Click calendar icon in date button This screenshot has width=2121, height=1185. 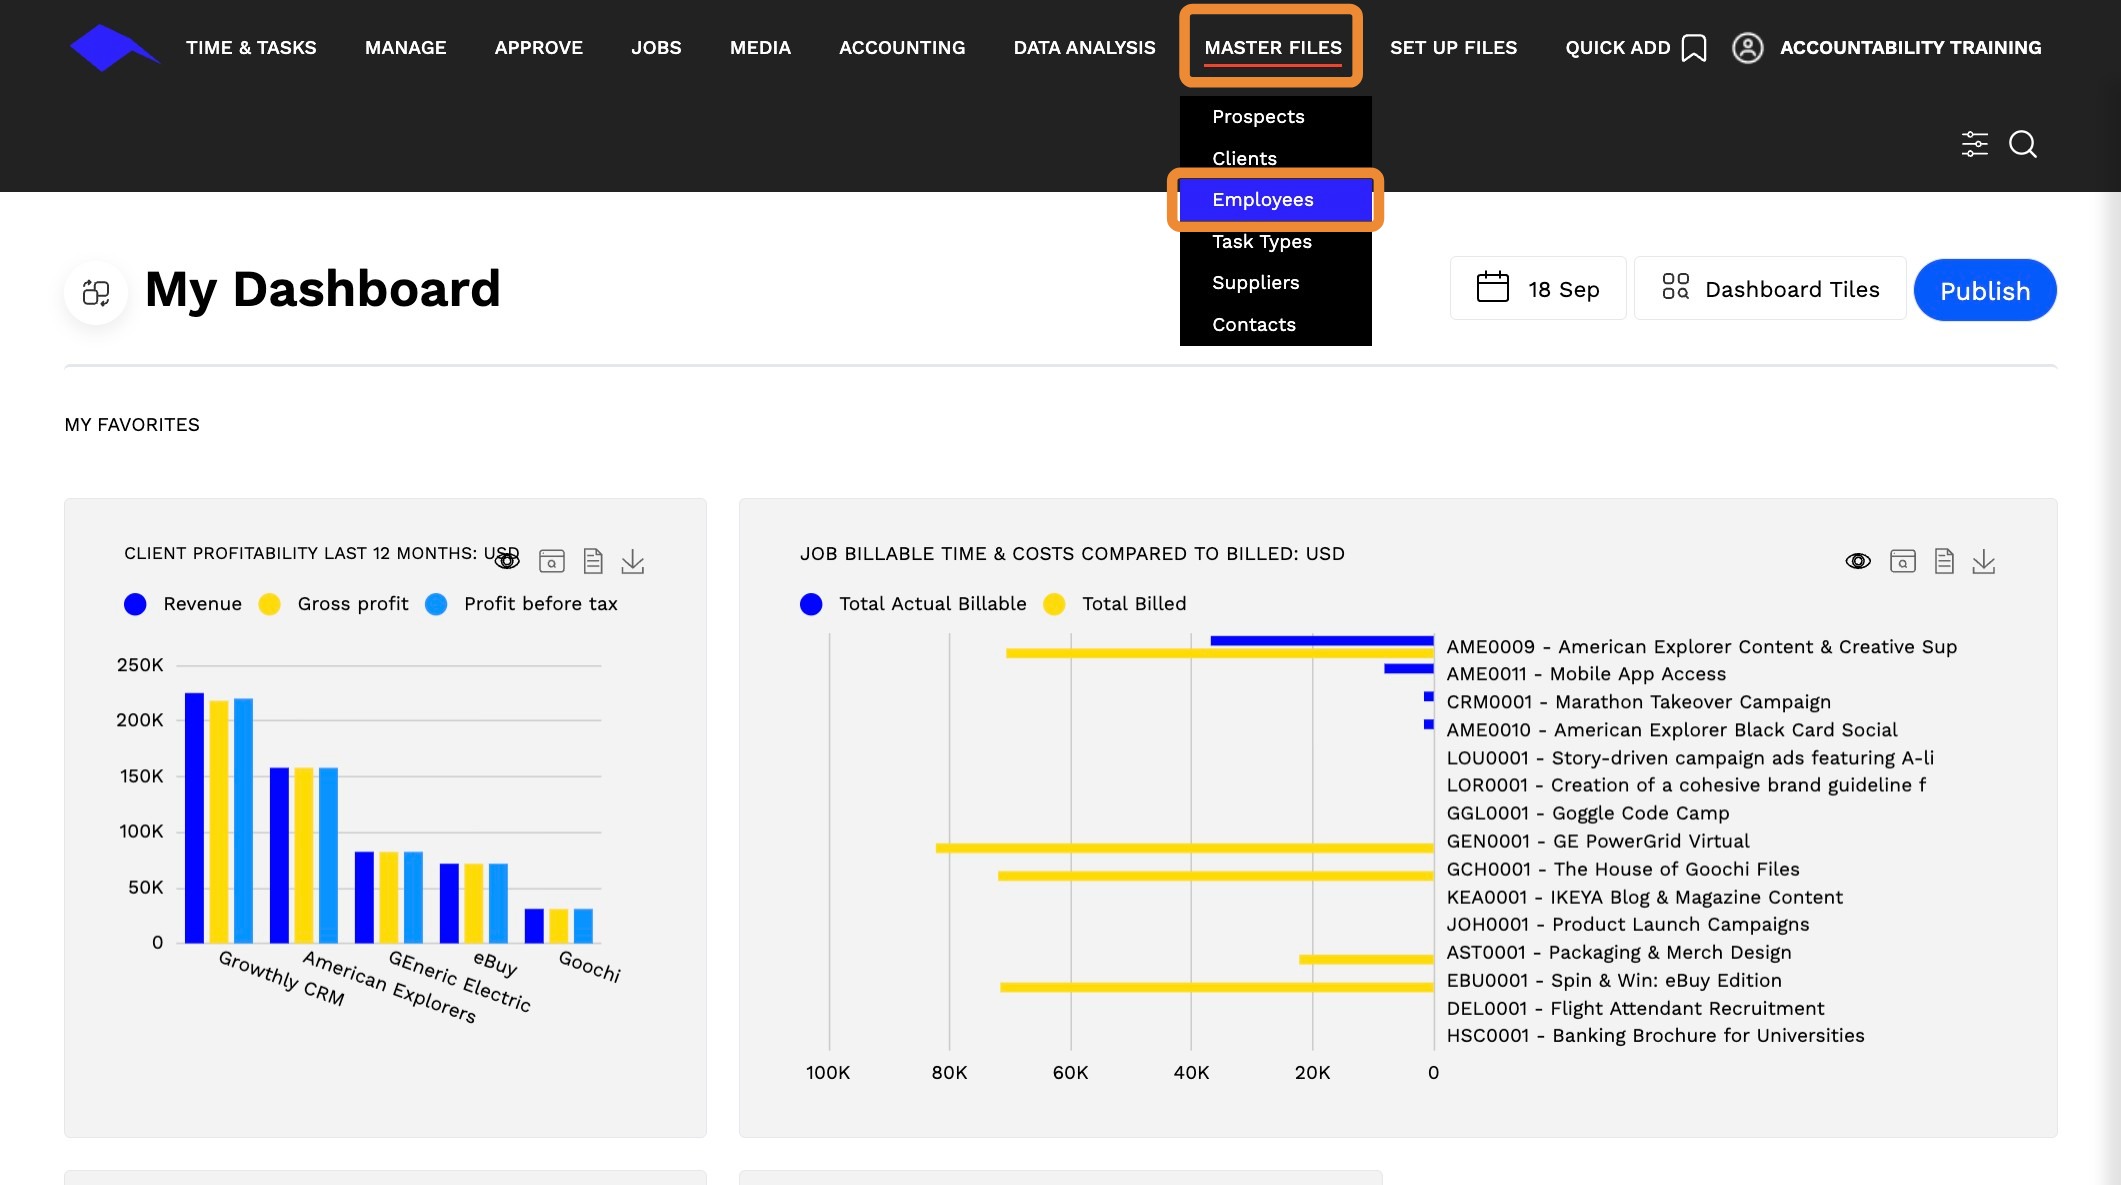pos(1493,287)
